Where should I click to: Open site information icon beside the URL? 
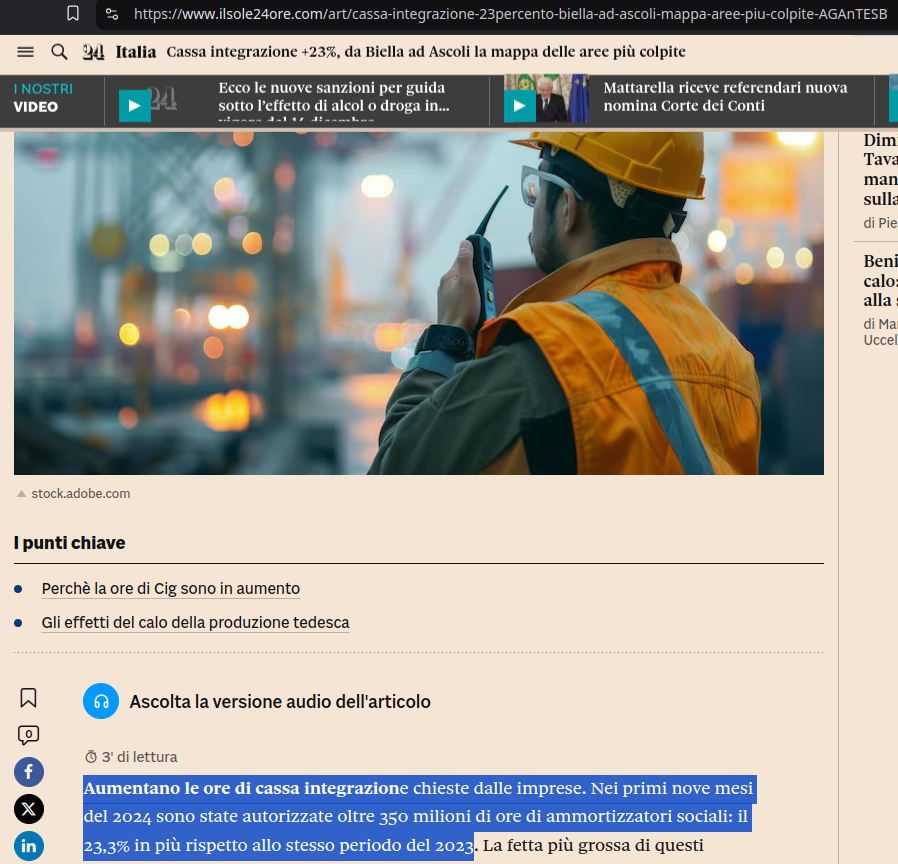coord(112,14)
